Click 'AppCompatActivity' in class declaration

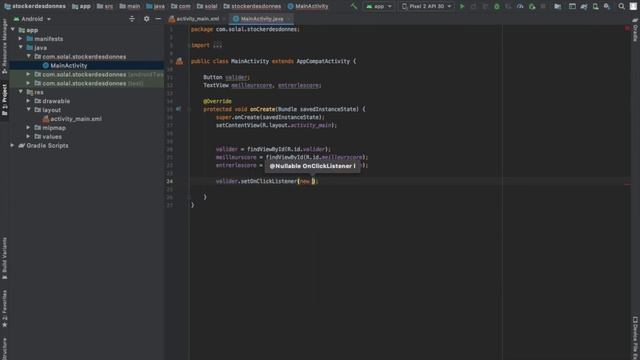(323, 61)
